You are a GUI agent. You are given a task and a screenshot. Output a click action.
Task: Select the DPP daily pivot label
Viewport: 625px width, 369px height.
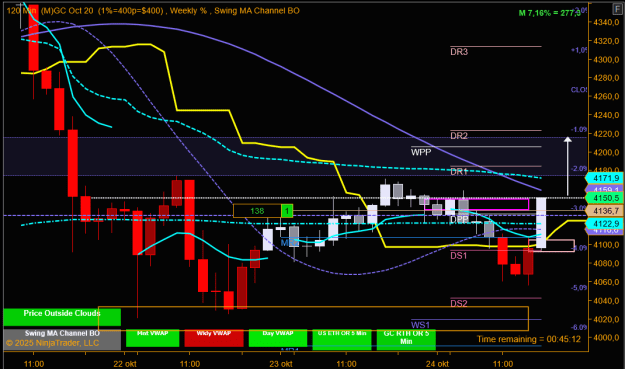pos(459,220)
